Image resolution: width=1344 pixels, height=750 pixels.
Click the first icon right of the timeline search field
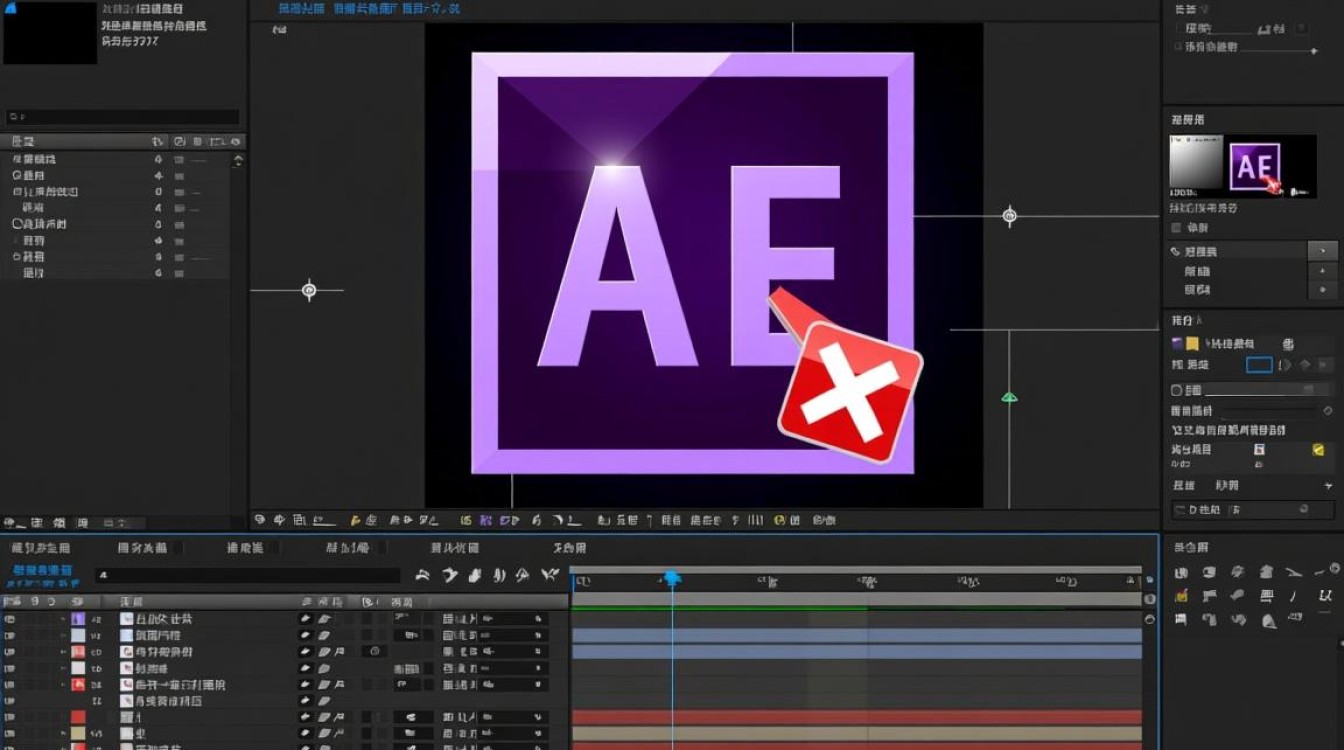pyautogui.click(x=422, y=575)
